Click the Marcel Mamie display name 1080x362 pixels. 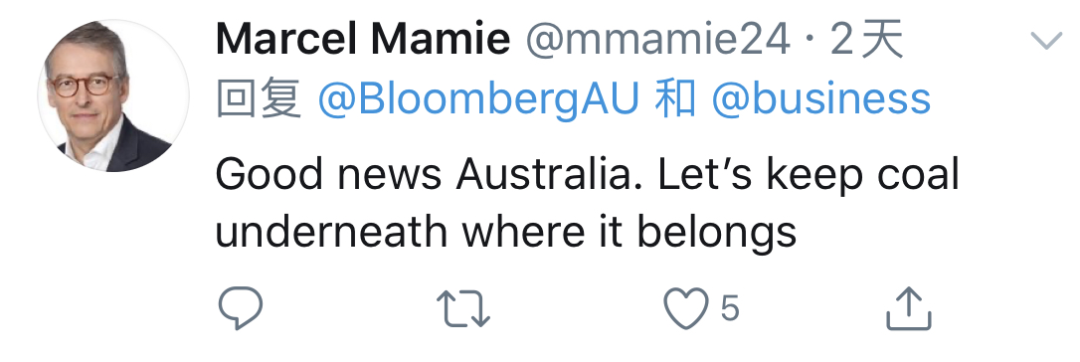click(363, 41)
